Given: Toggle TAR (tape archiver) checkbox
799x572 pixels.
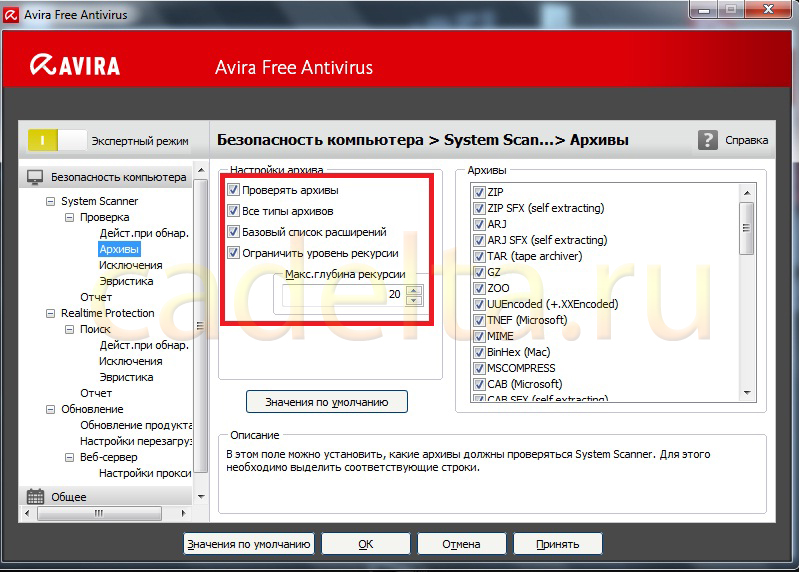Looking at the screenshot, I should click(479, 256).
